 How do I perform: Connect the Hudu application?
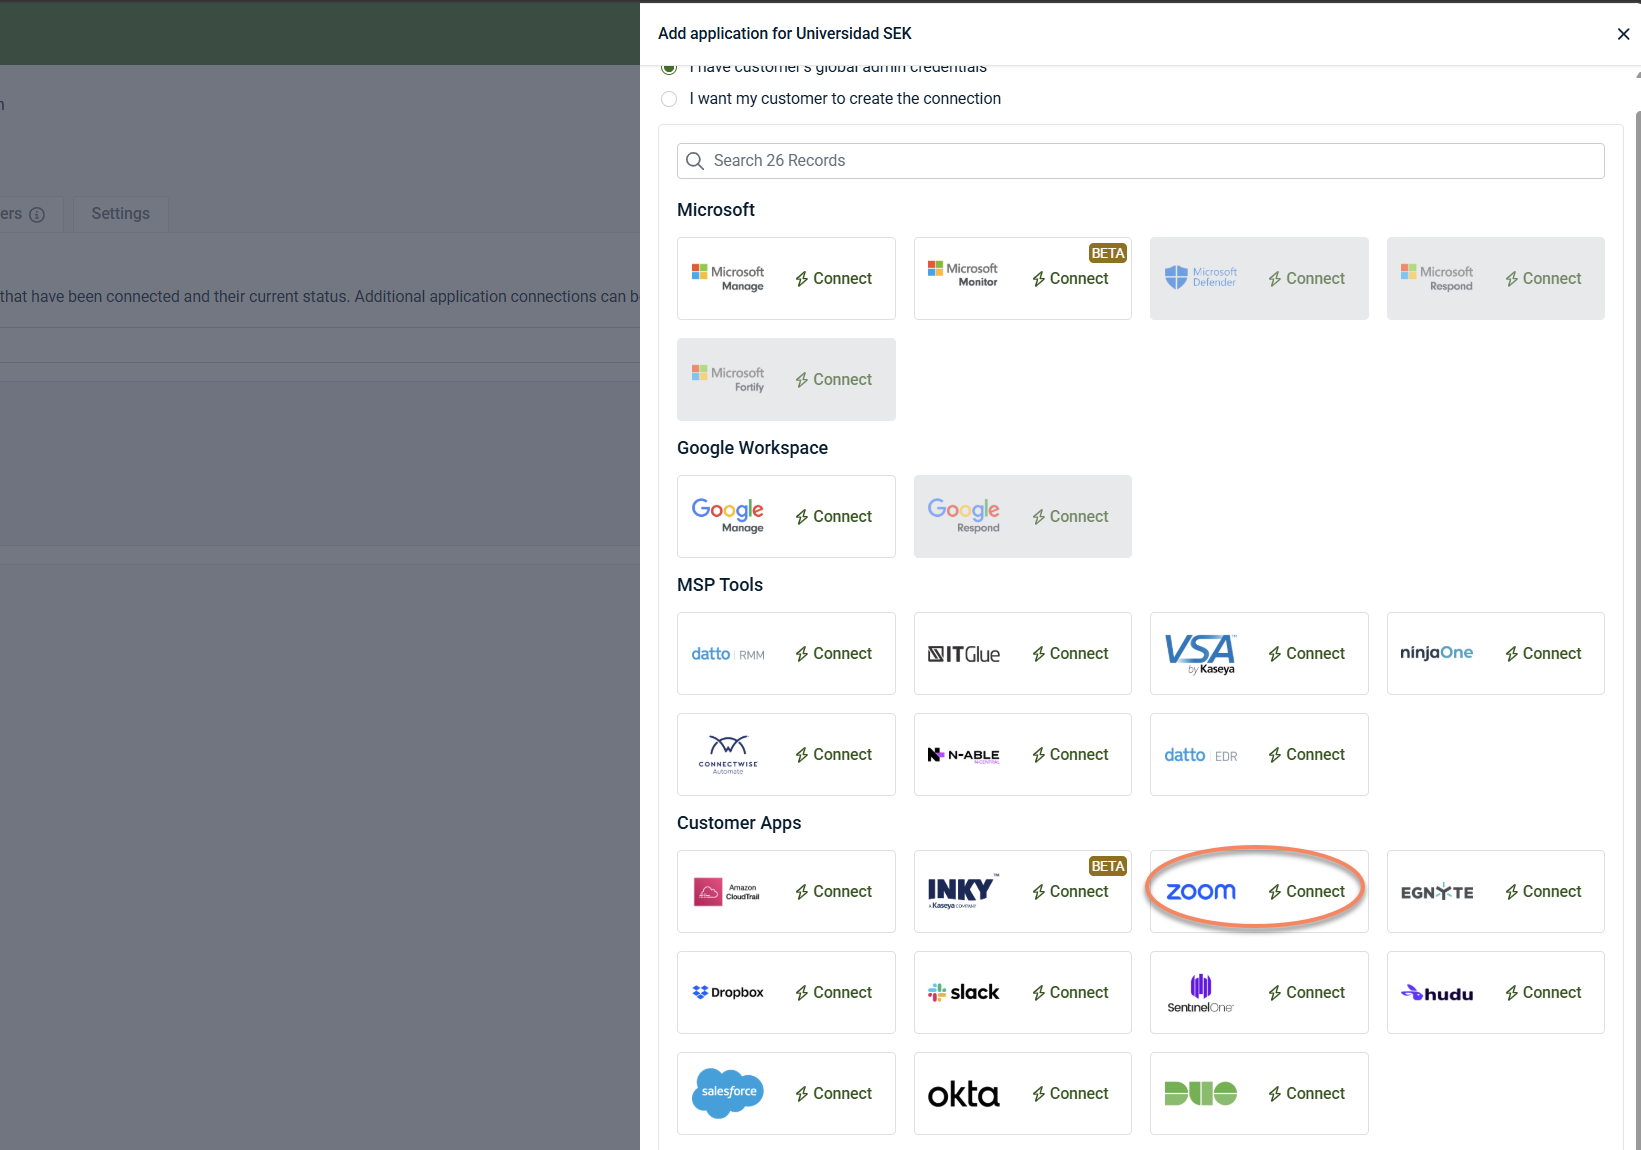[1543, 993]
